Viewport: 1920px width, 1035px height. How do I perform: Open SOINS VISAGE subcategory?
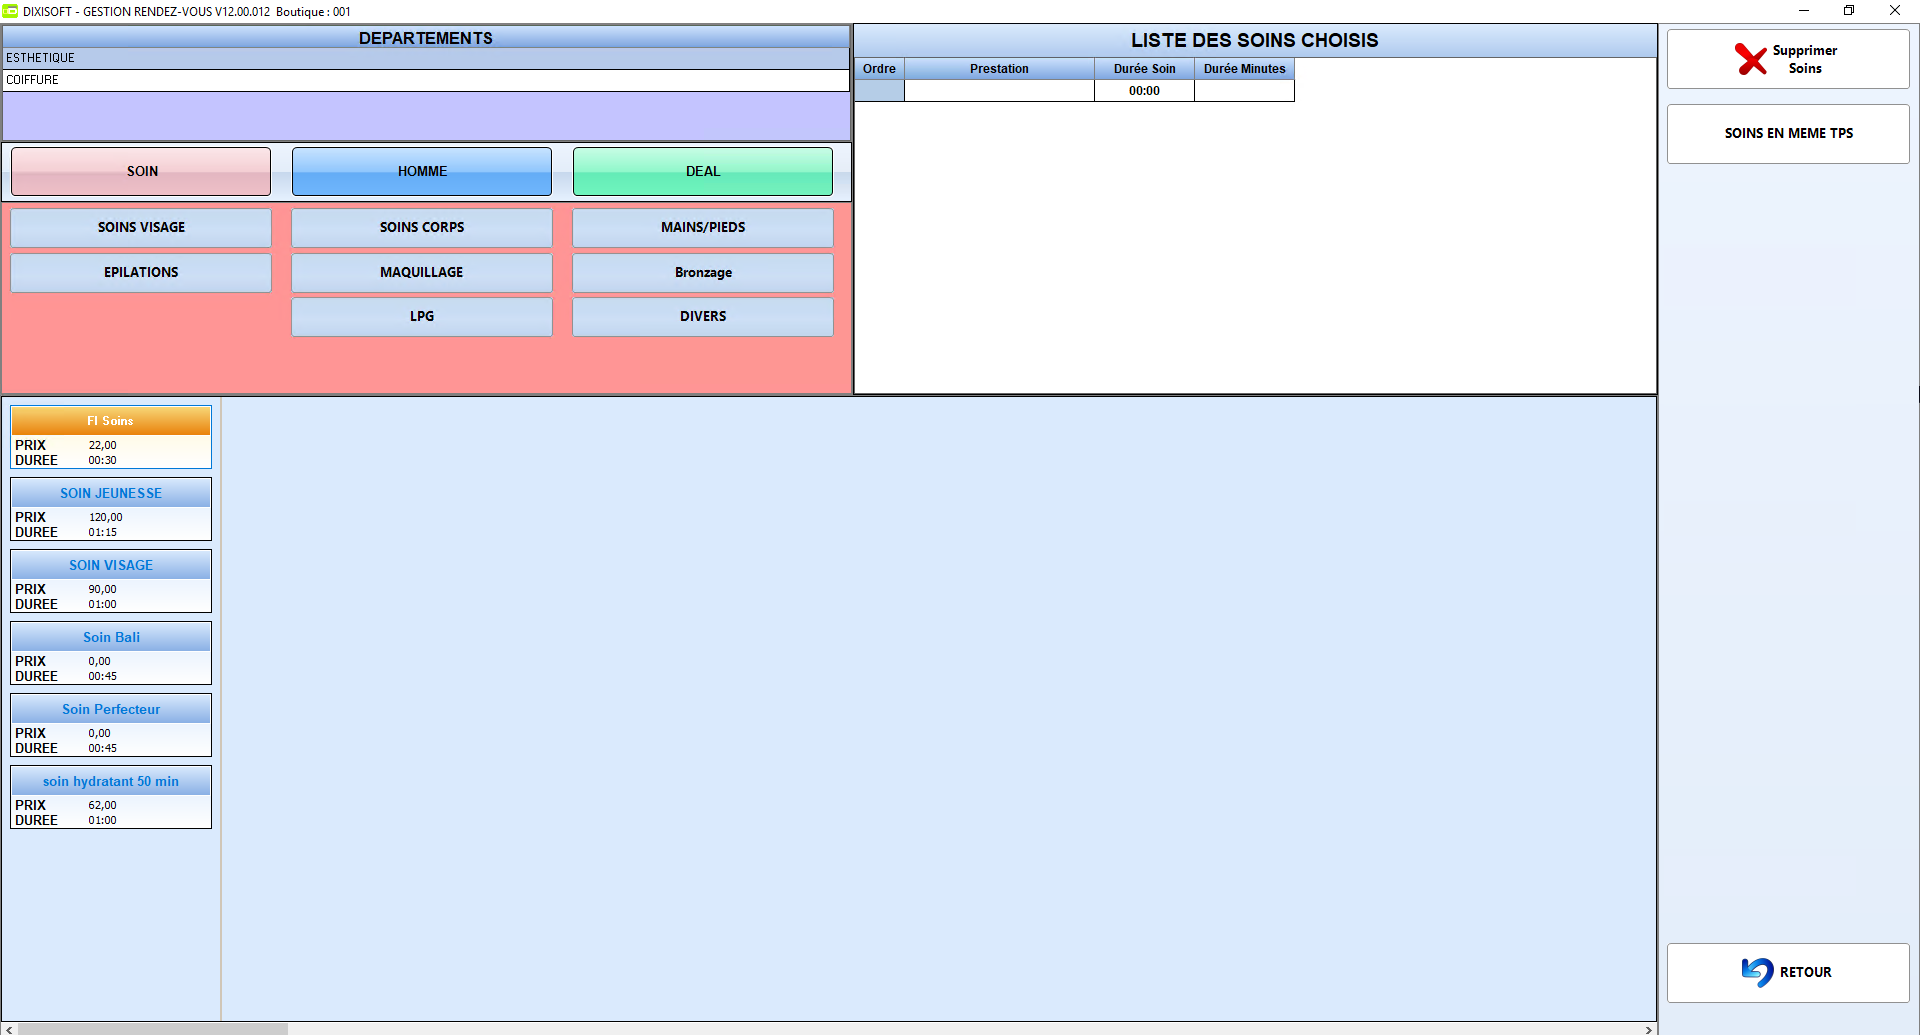[141, 227]
